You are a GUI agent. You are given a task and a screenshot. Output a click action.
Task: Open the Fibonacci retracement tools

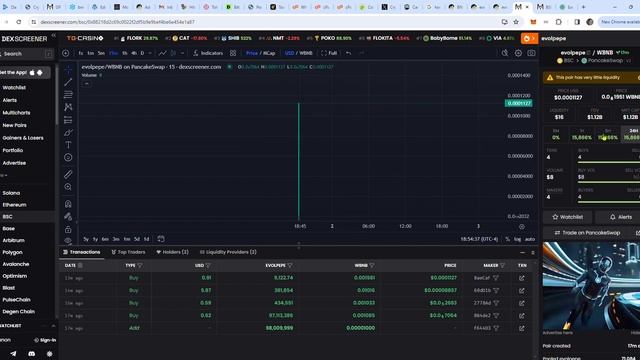coord(68,94)
